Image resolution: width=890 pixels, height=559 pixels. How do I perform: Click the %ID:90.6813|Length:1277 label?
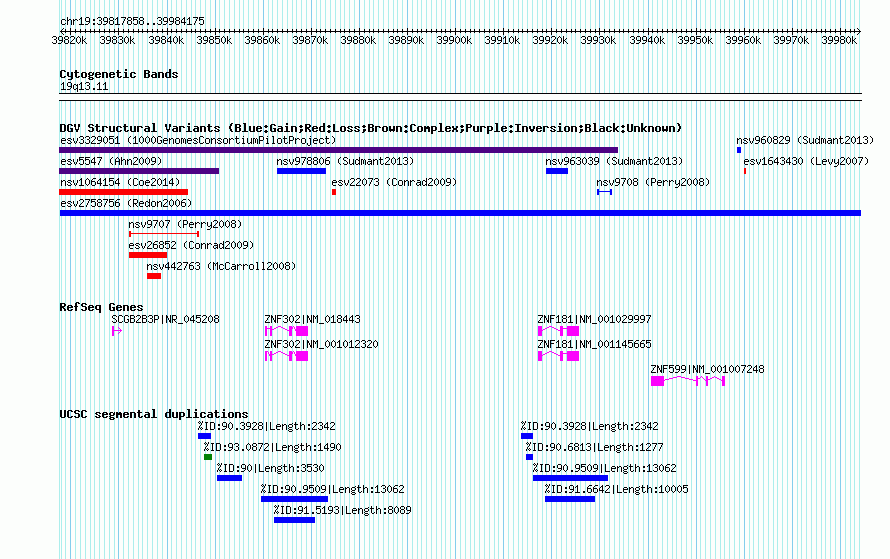594,447
